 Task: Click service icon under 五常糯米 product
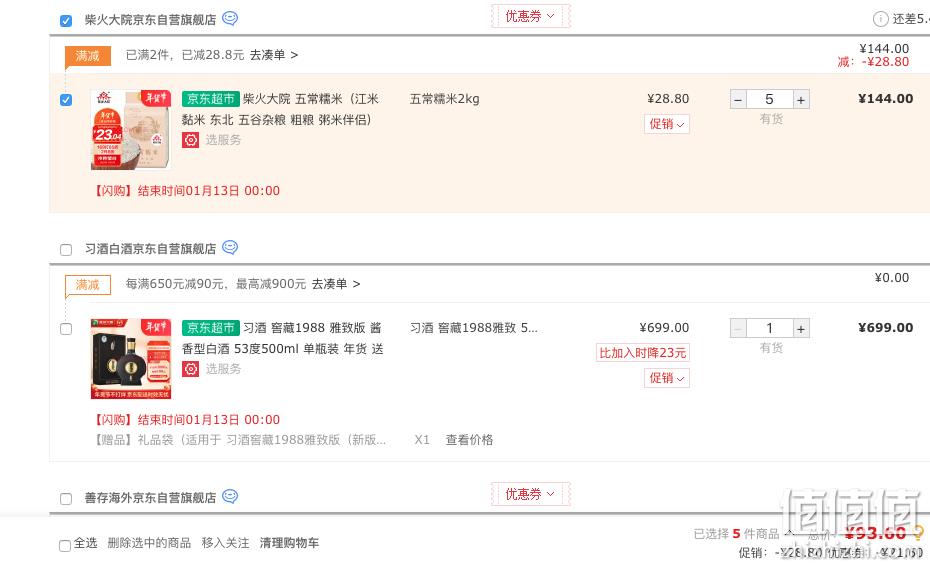click(x=190, y=140)
